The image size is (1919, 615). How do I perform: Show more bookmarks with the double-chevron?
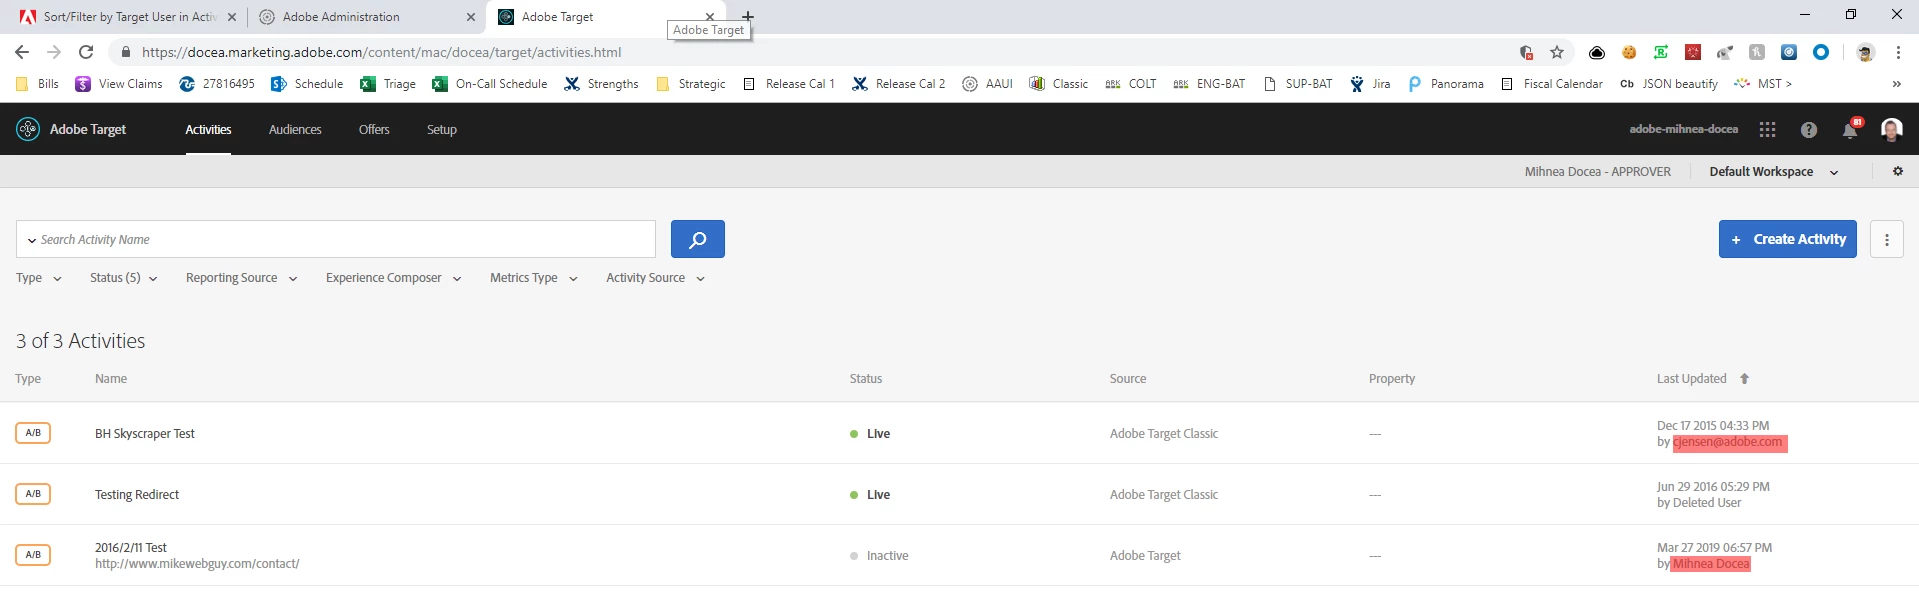(x=1896, y=84)
